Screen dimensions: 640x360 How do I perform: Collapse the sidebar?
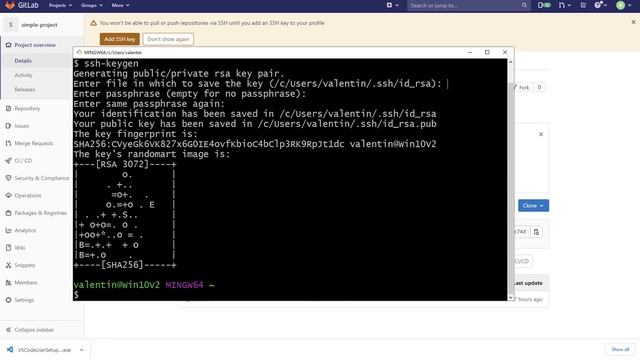click(30, 330)
